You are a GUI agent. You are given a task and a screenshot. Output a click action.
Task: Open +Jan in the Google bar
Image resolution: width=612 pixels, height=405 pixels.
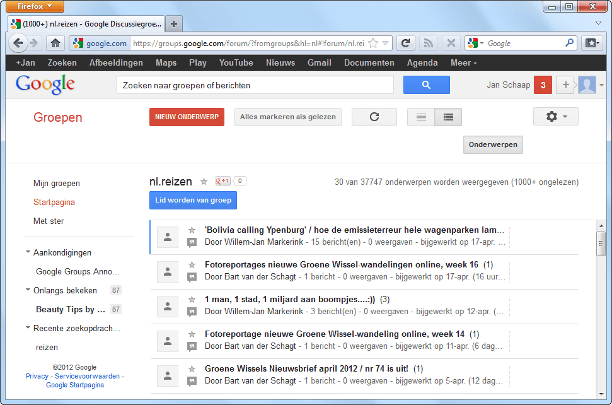(25, 63)
